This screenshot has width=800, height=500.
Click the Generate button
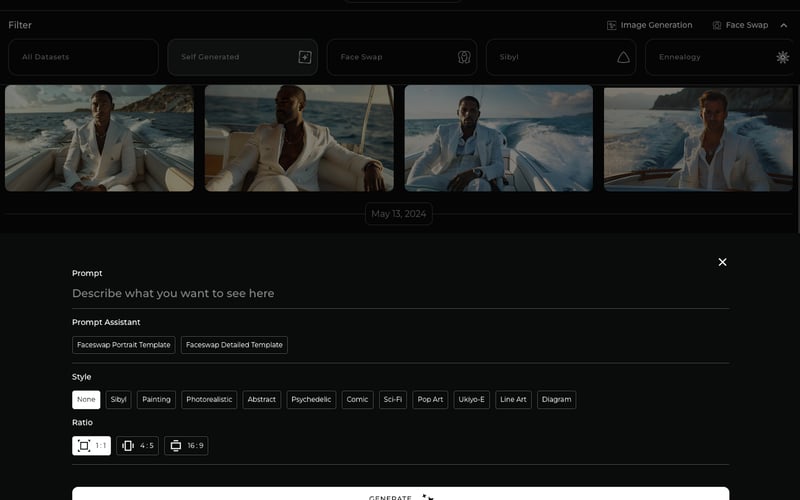[401, 494]
